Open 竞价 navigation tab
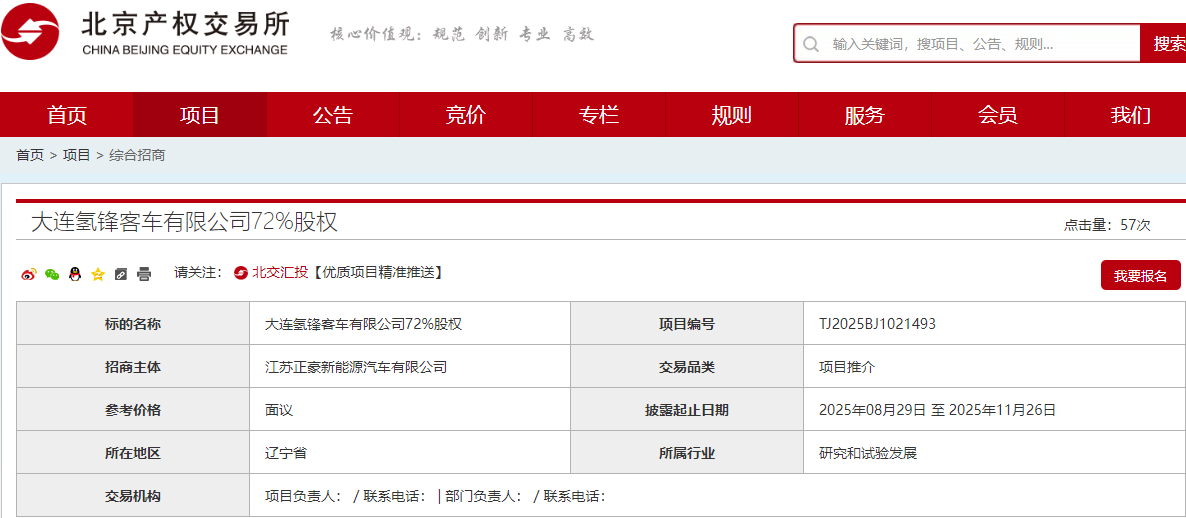1186x518 pixels. (466, 115)
